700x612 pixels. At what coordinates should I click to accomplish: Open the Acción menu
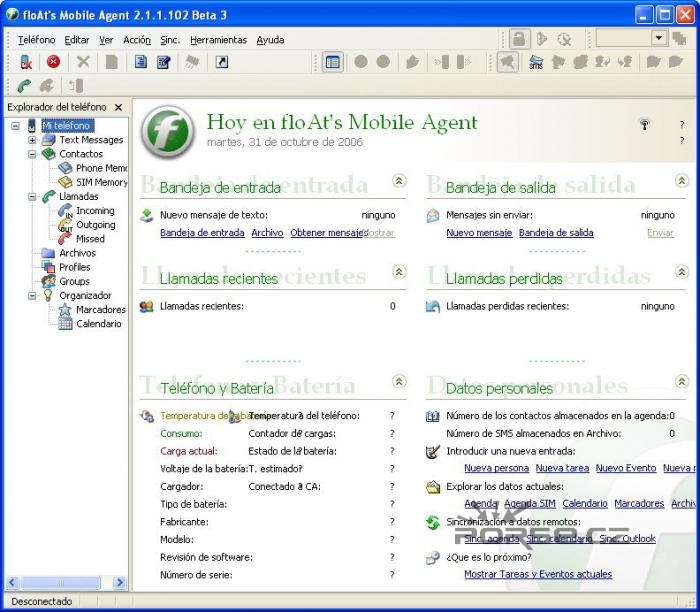(x=137, y=40)
